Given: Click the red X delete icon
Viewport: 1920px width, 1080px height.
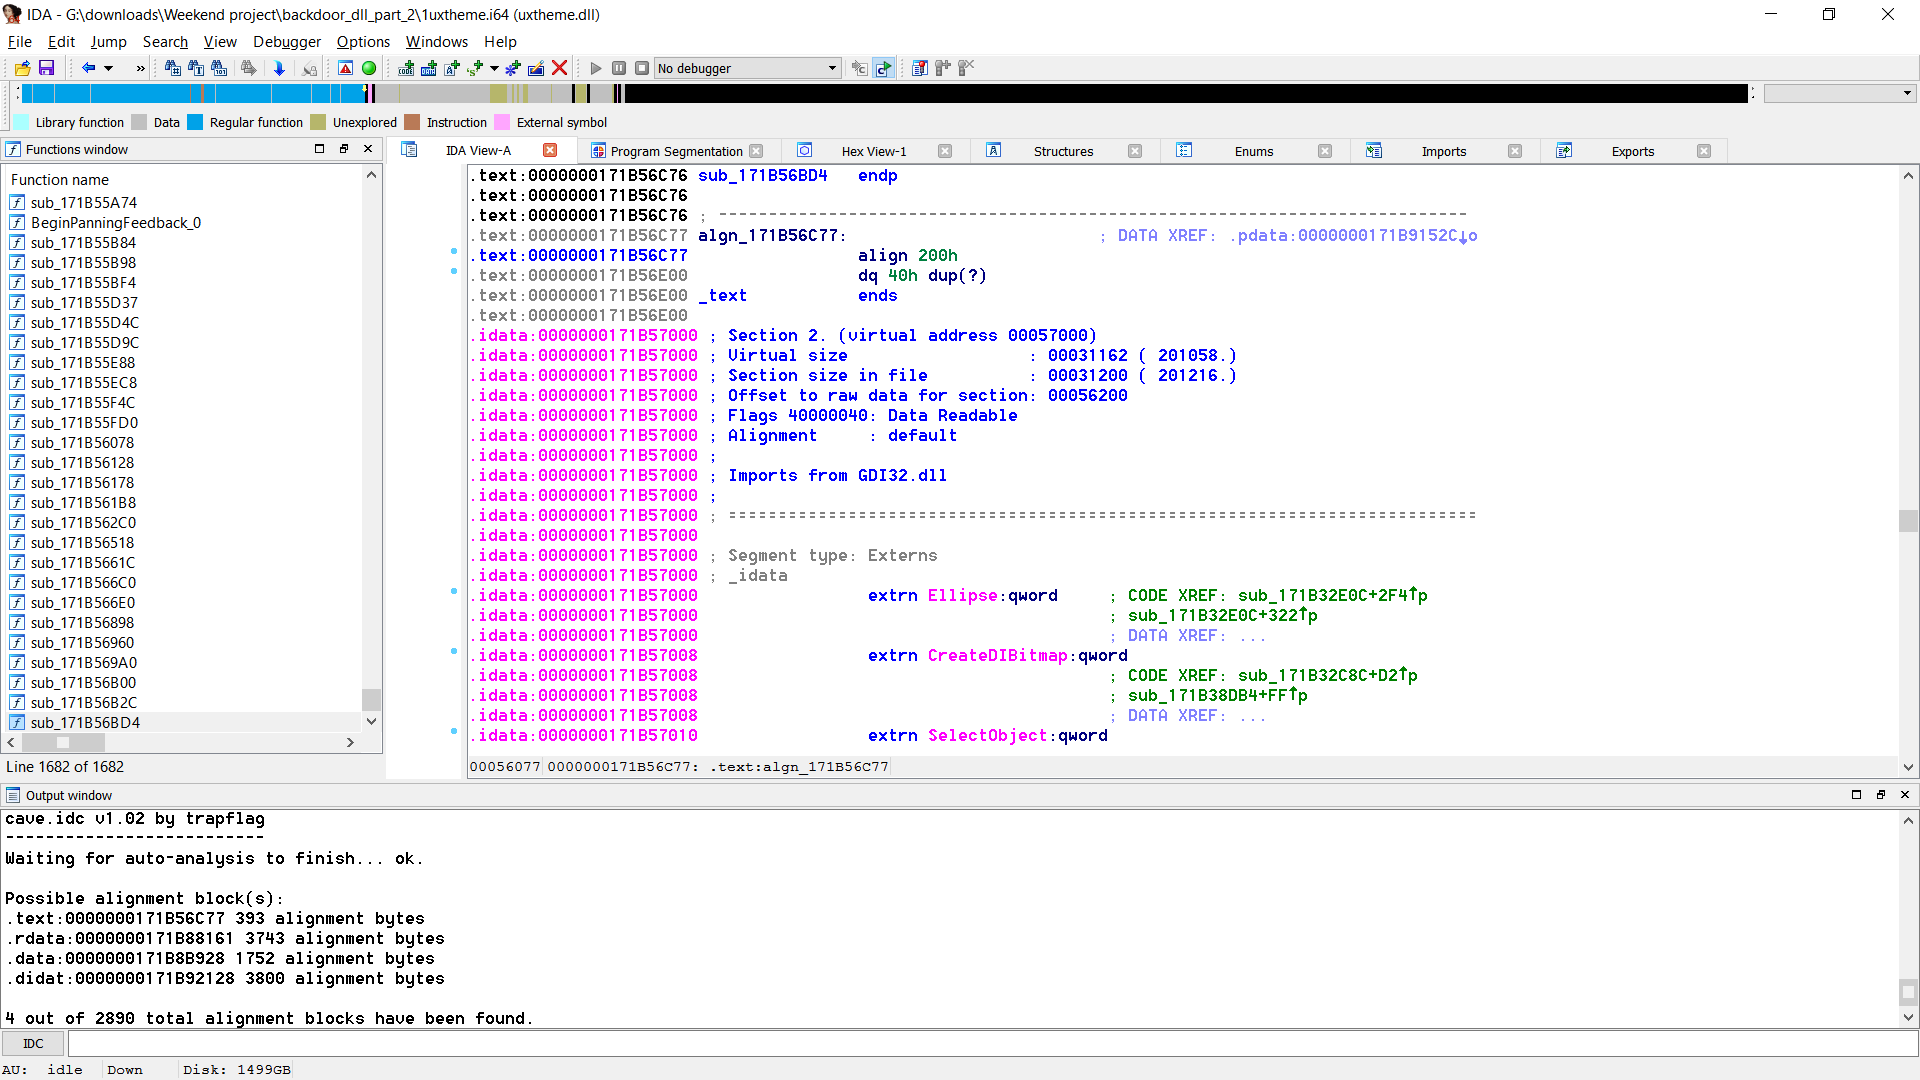Looking at the screenshot, I should click(x=560, y=68).
